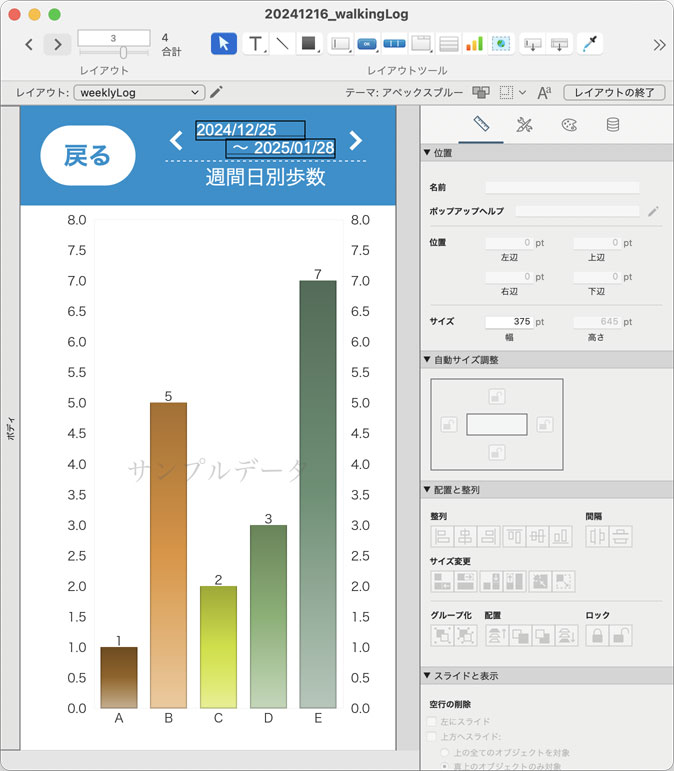Collapse the スライドと表示 section

click(x=427, y=675)
